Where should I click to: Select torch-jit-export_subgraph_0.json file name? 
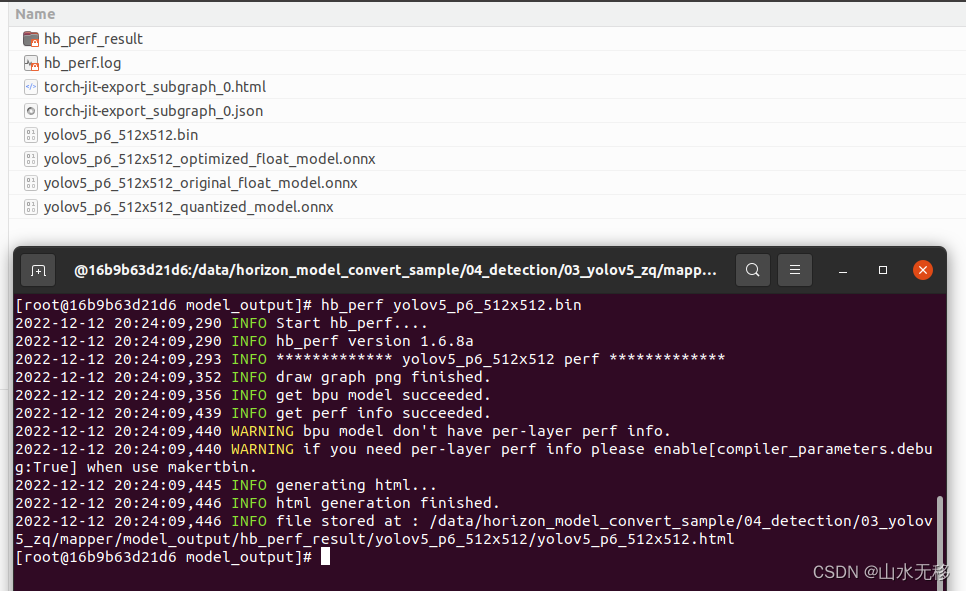(x=153, y=111)
